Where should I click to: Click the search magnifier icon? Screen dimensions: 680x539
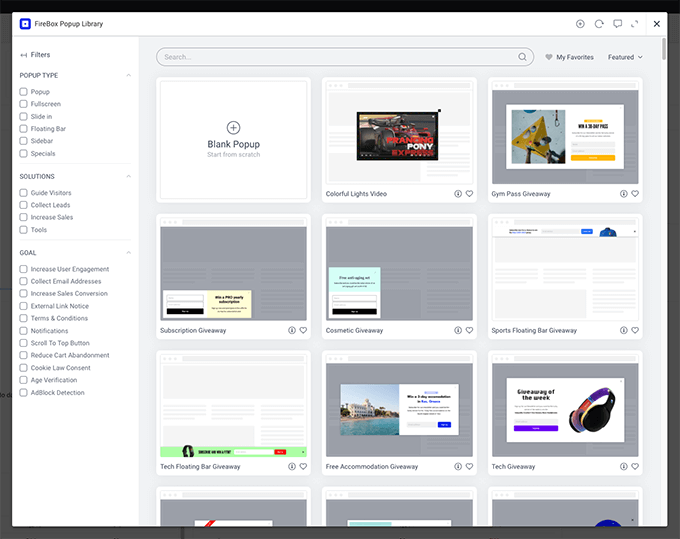click(x=522, y=57)
